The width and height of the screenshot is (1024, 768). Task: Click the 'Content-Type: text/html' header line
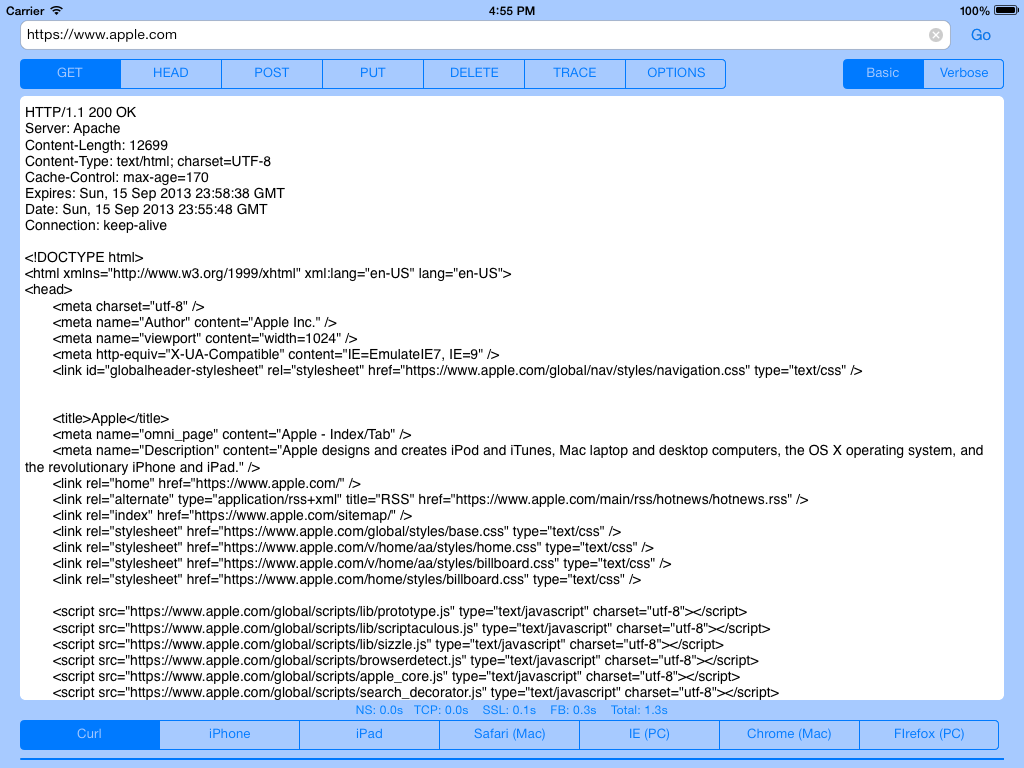pos(148,161)
